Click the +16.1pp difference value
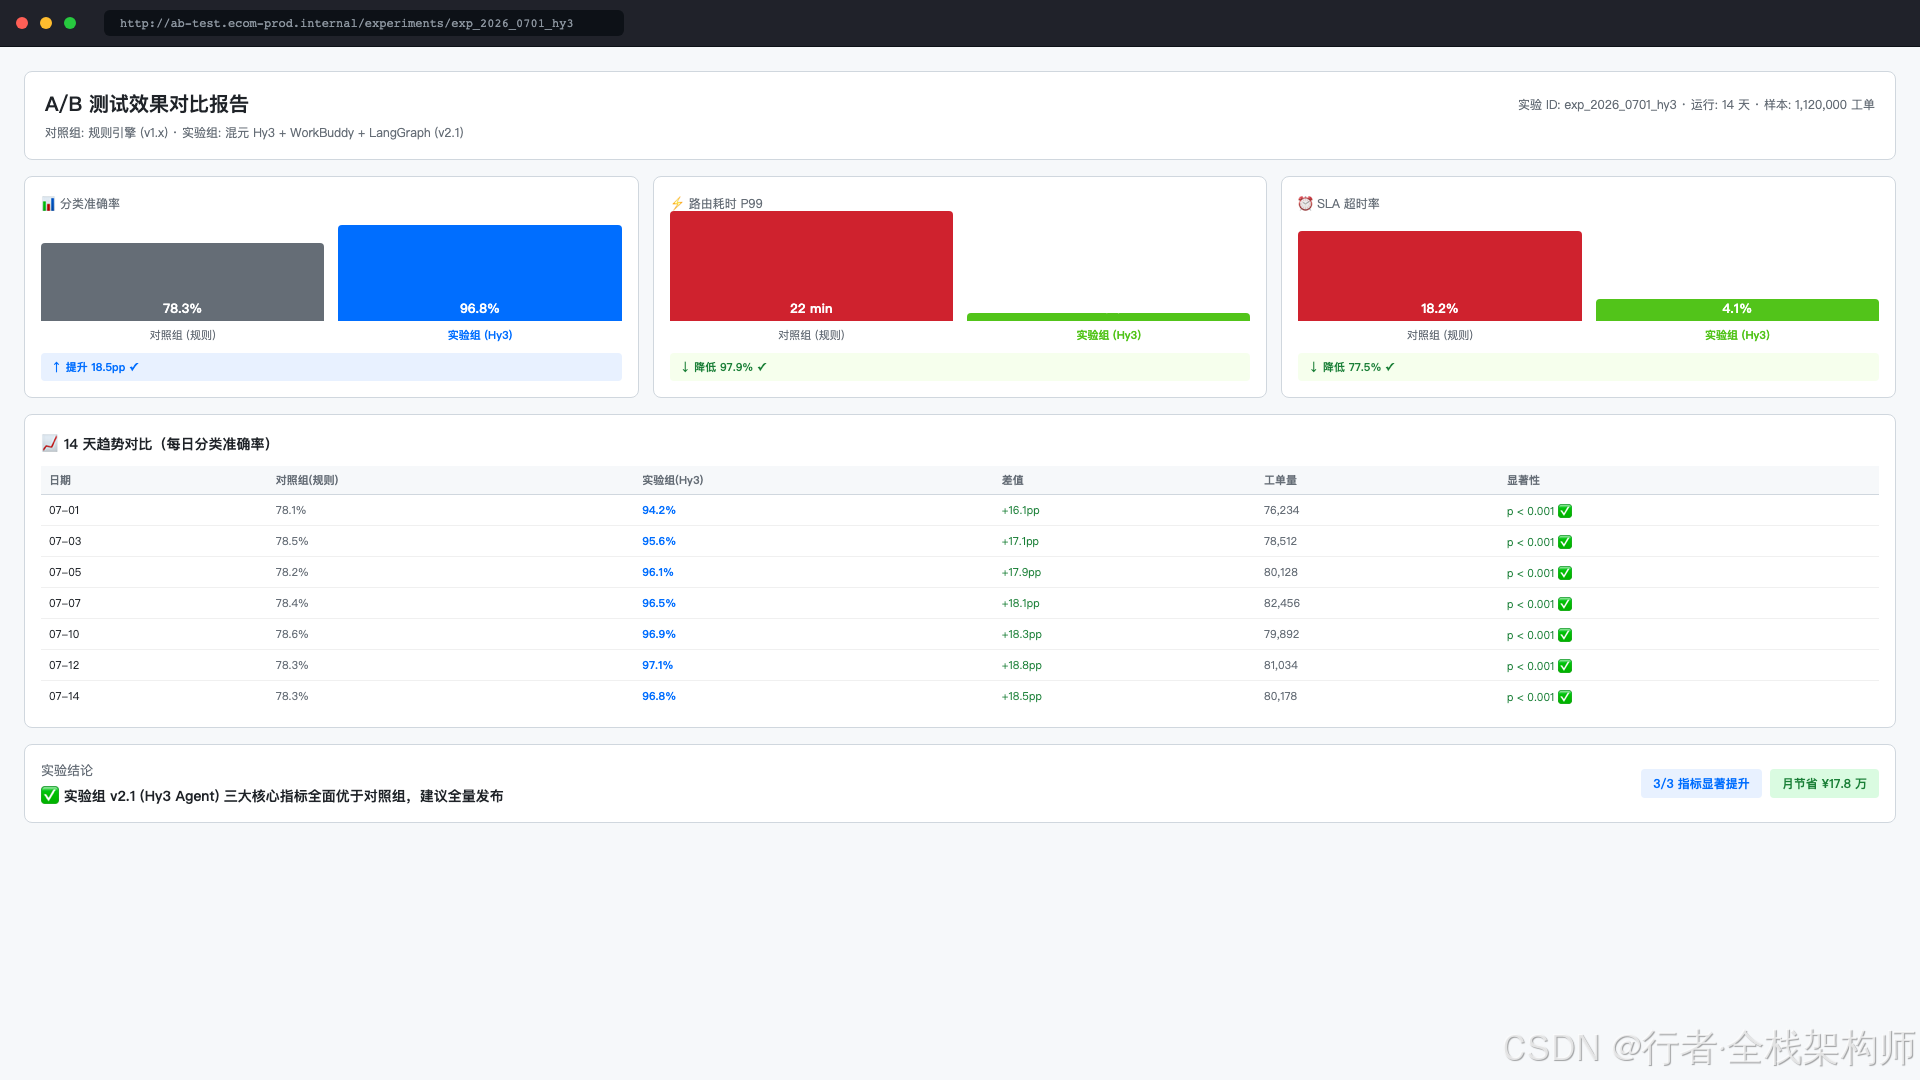The image size is (1920, 1080). [x=1020, y=510]
